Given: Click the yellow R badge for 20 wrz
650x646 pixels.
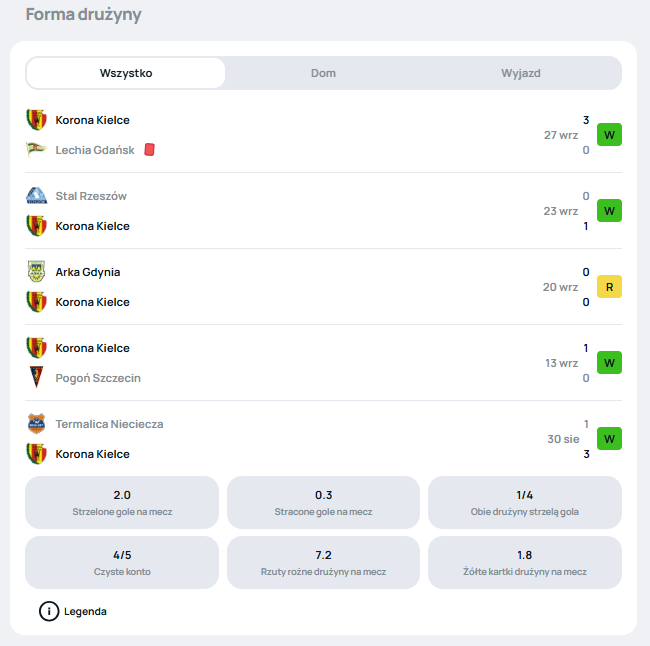Looking at the screenshot, I should tap(609, 287).
